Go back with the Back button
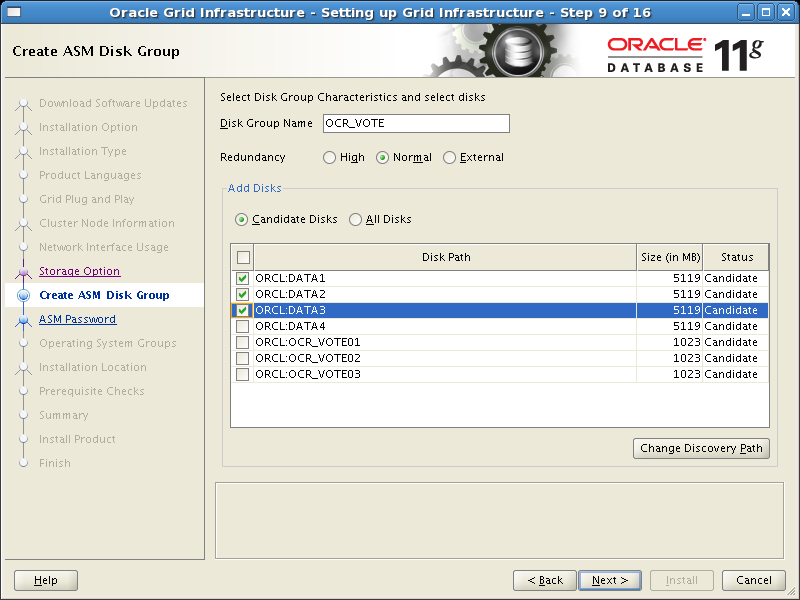Image resolution: width=800 pixels, height=600 pixels. pyautogui.click(x=545, y=580)
